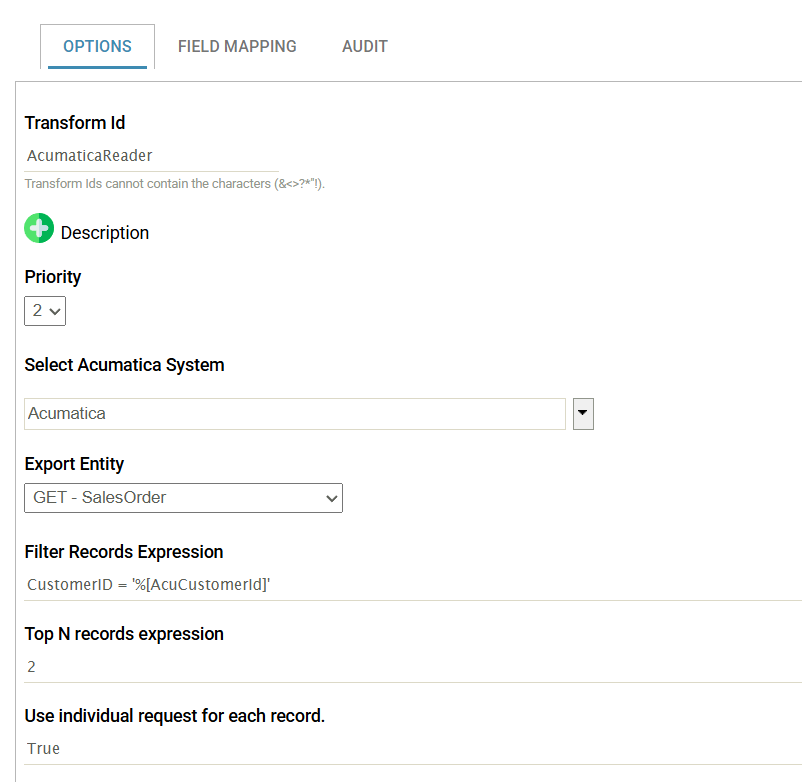Screen dimensions: 802x782
Task: Click the Priority heading label
Action: coord(53,277)
